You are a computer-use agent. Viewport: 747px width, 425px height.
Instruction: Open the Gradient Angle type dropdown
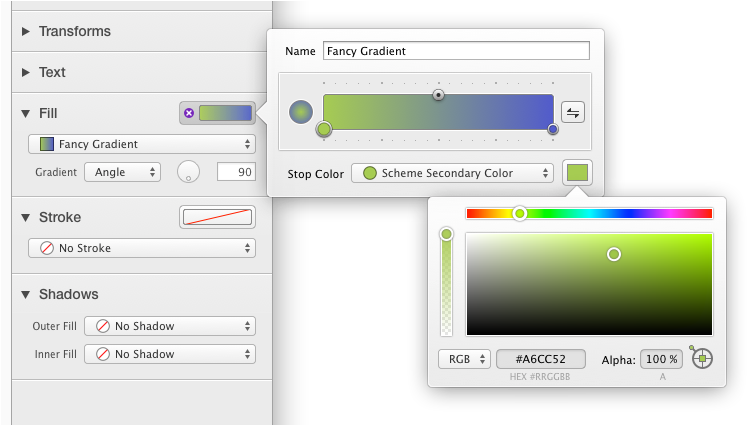122,172
